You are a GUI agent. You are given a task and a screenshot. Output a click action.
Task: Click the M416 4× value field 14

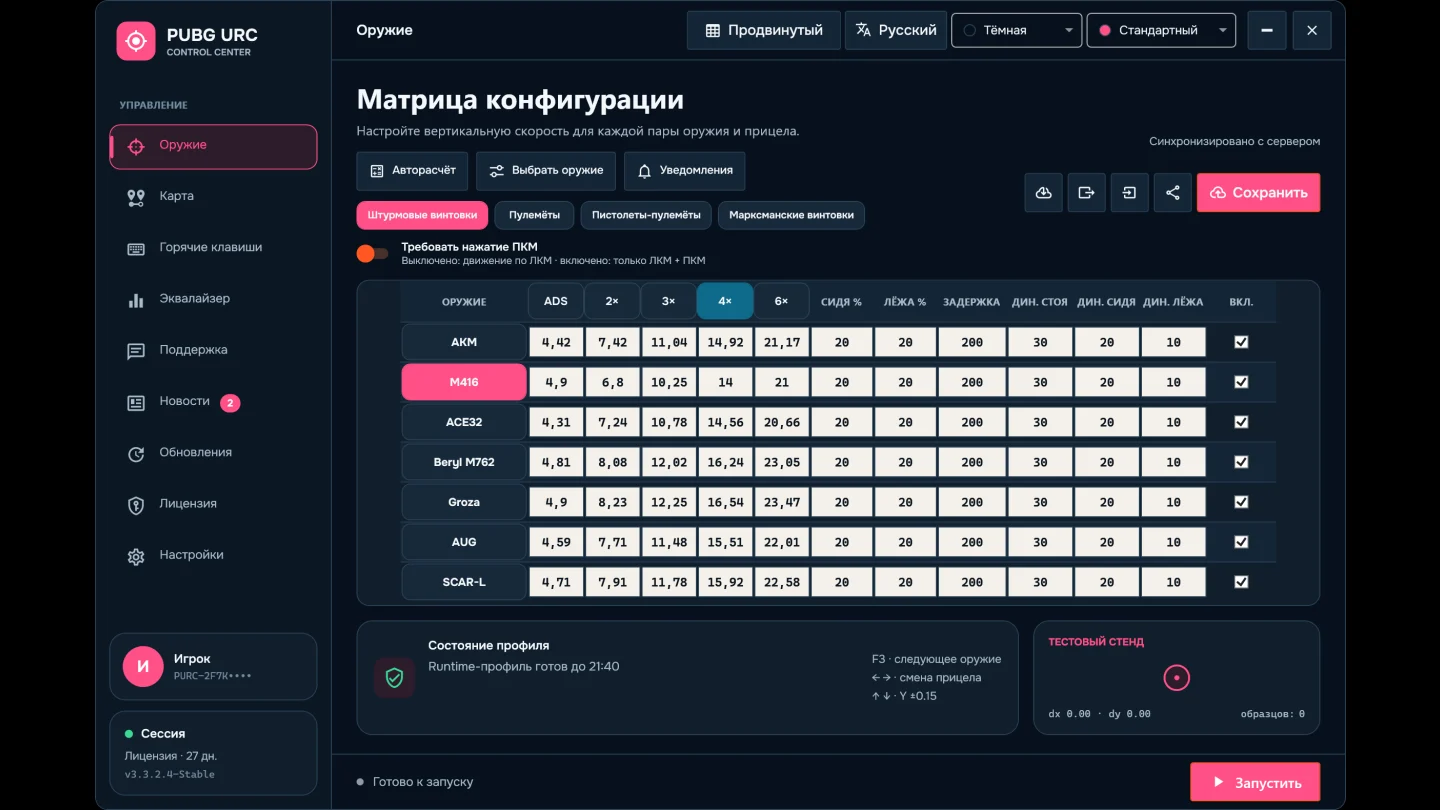[725, 382]
